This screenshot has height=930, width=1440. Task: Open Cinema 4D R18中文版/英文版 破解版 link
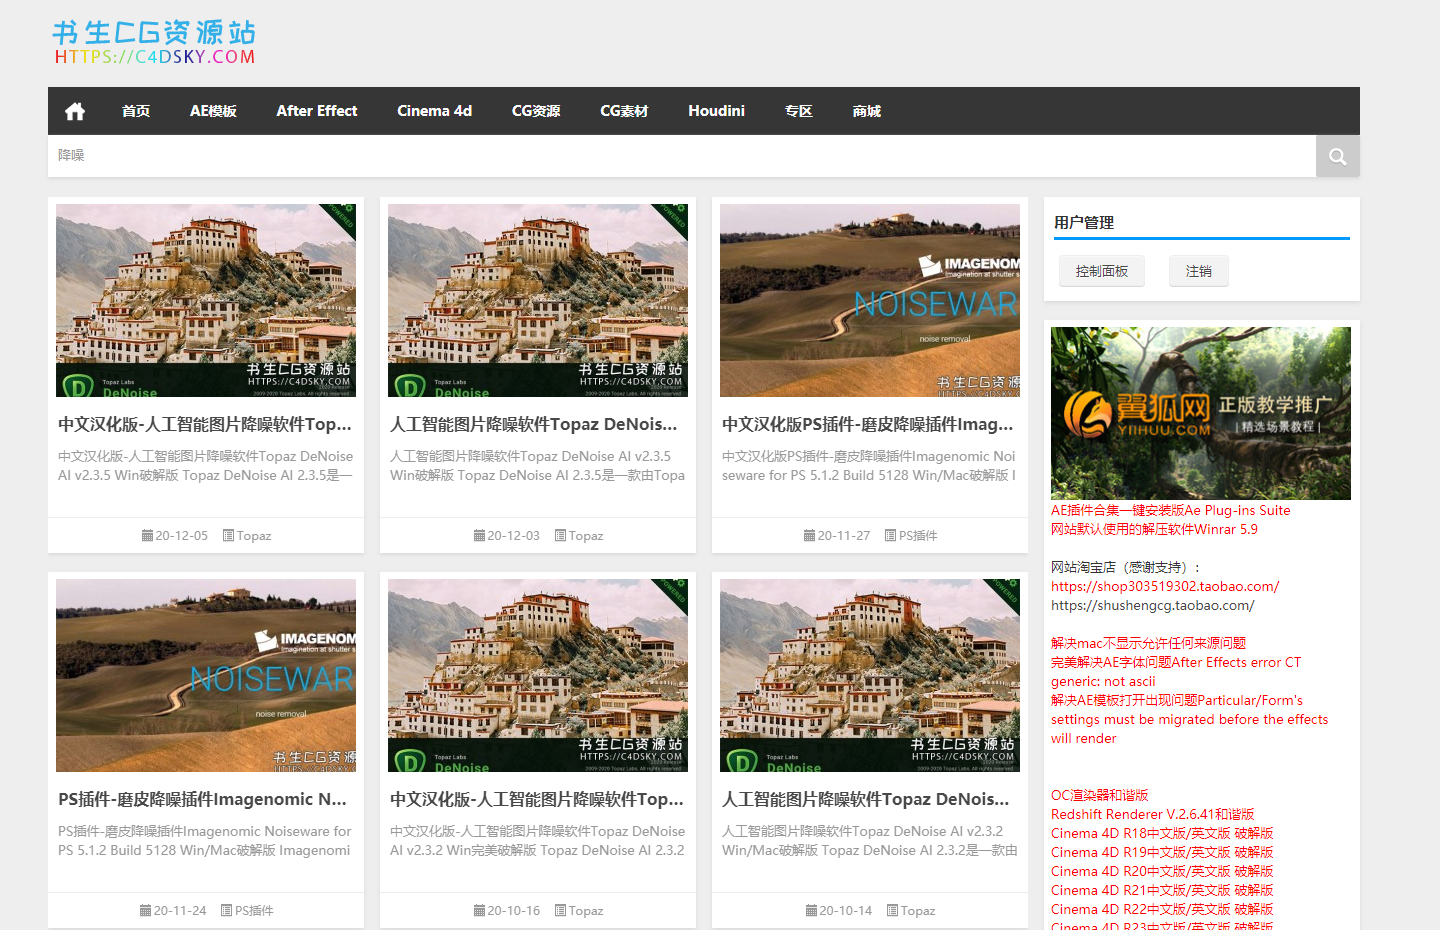tap(1162, 834)
